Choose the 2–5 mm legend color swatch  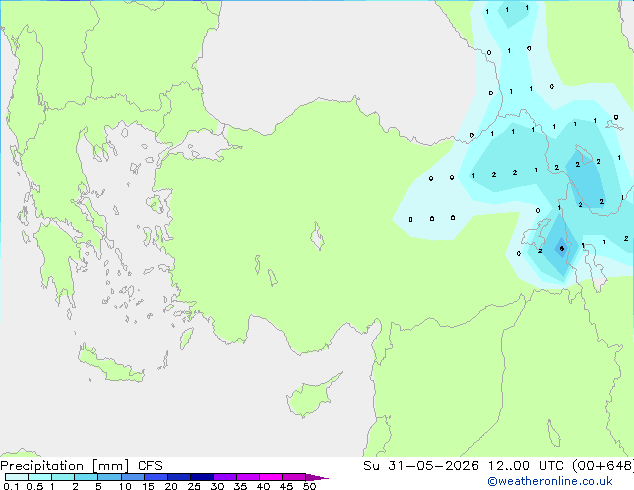(86, 477)
